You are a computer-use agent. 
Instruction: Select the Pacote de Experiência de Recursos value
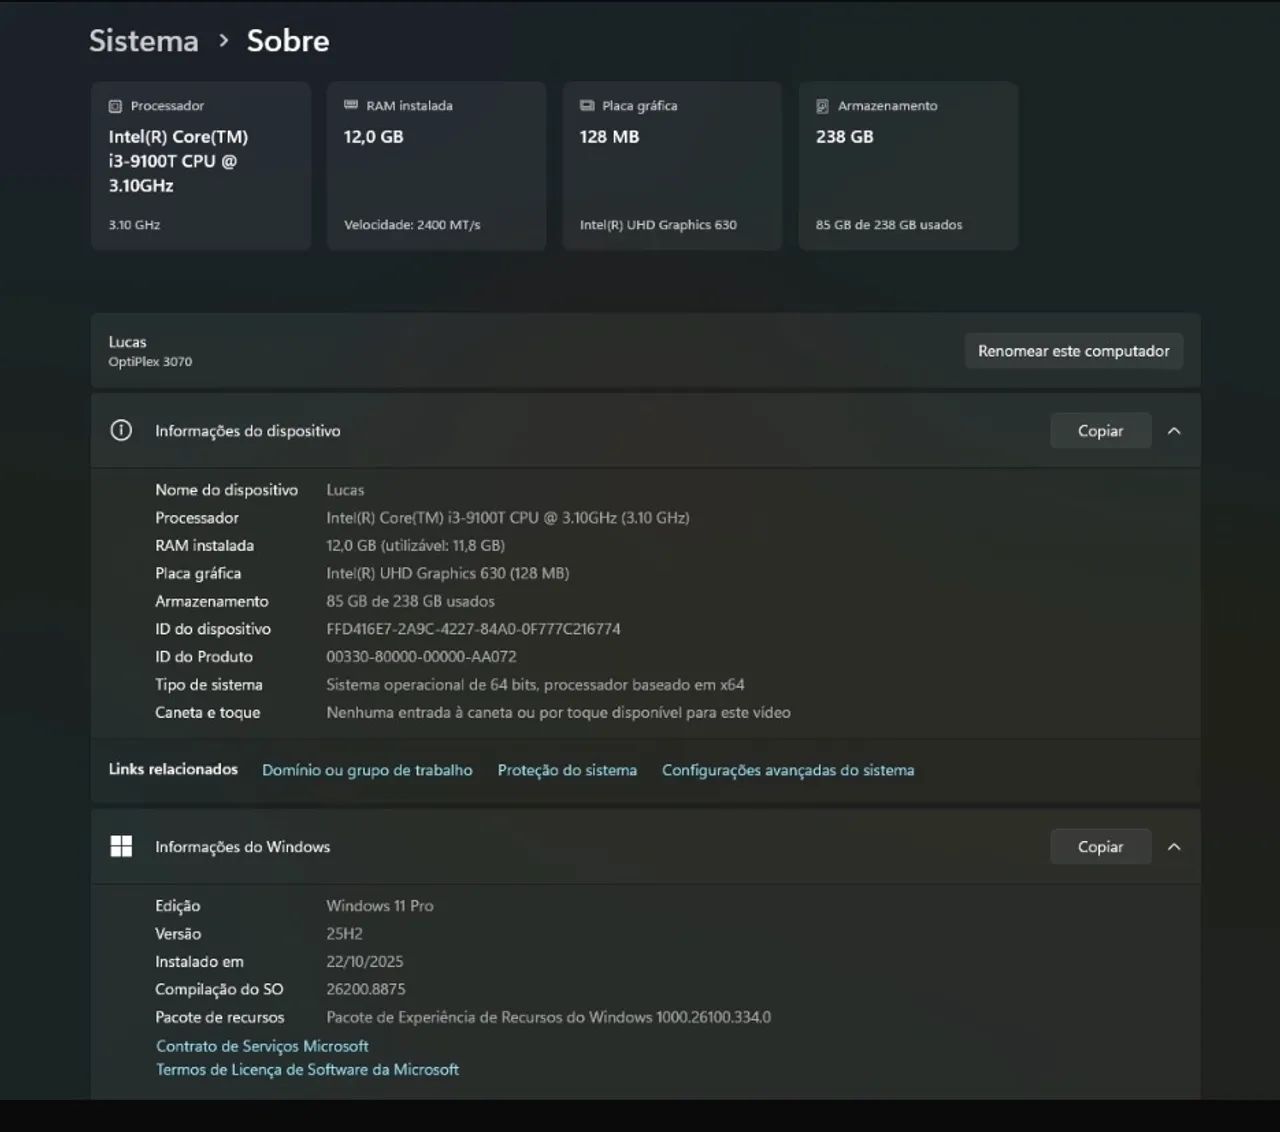click(x=548, y=1017)
